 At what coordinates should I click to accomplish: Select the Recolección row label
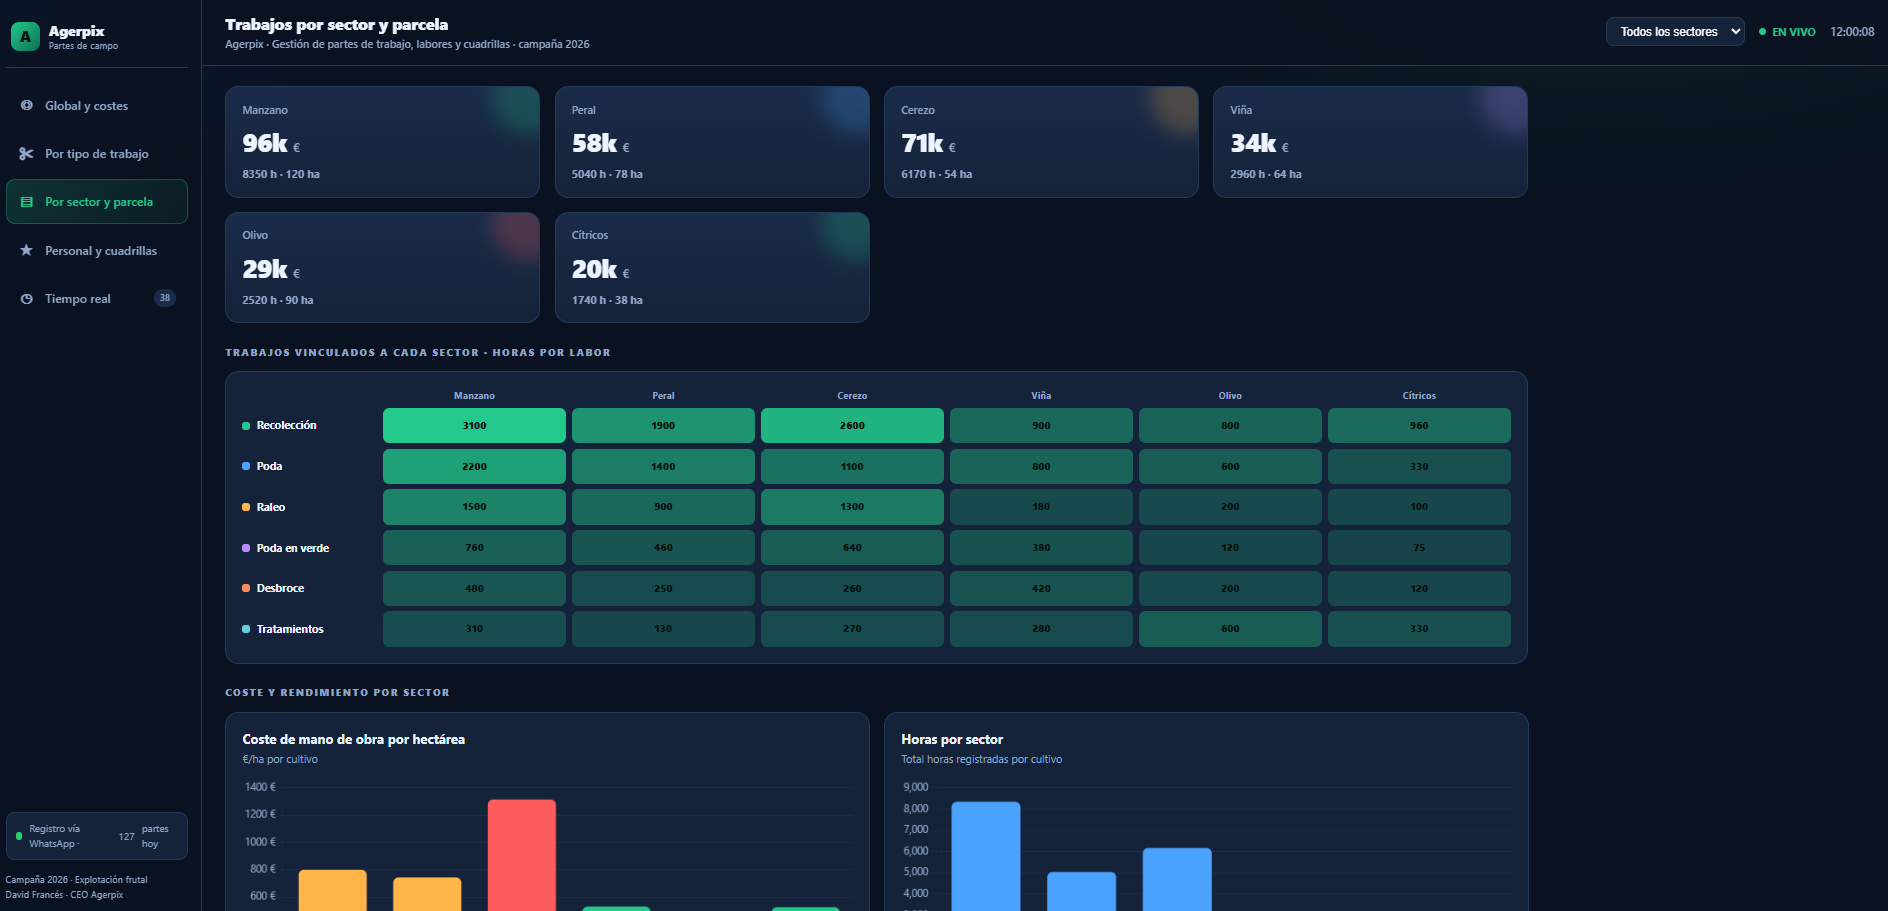tap(286, 425)
